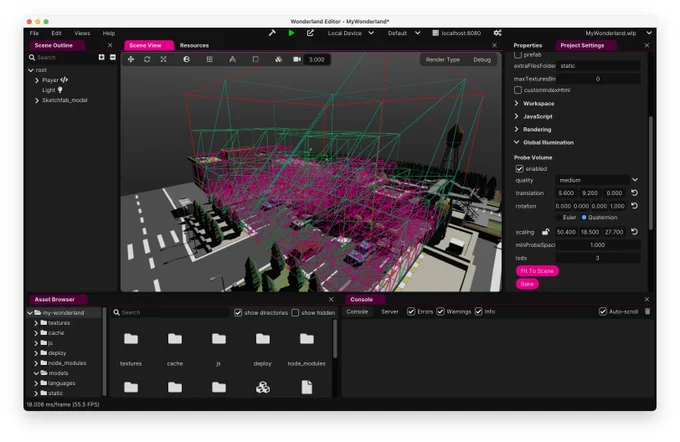Click the Fit To Scene button

pos(537,271)
